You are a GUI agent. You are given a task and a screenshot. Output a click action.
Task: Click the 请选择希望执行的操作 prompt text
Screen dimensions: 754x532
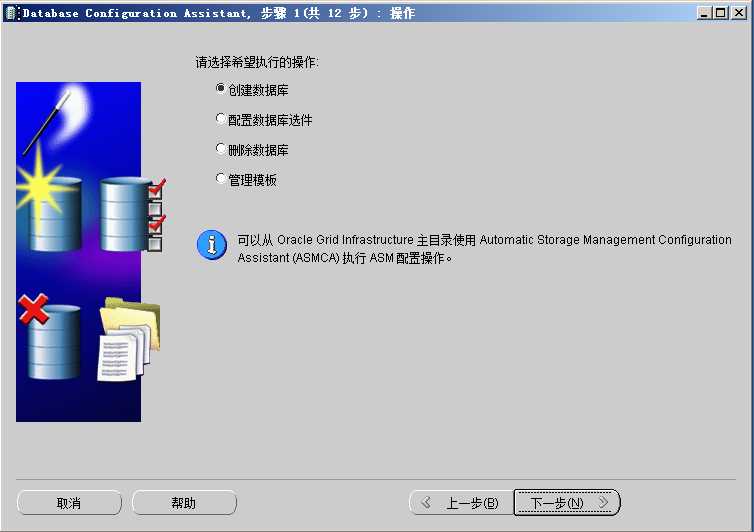(257, 62)
